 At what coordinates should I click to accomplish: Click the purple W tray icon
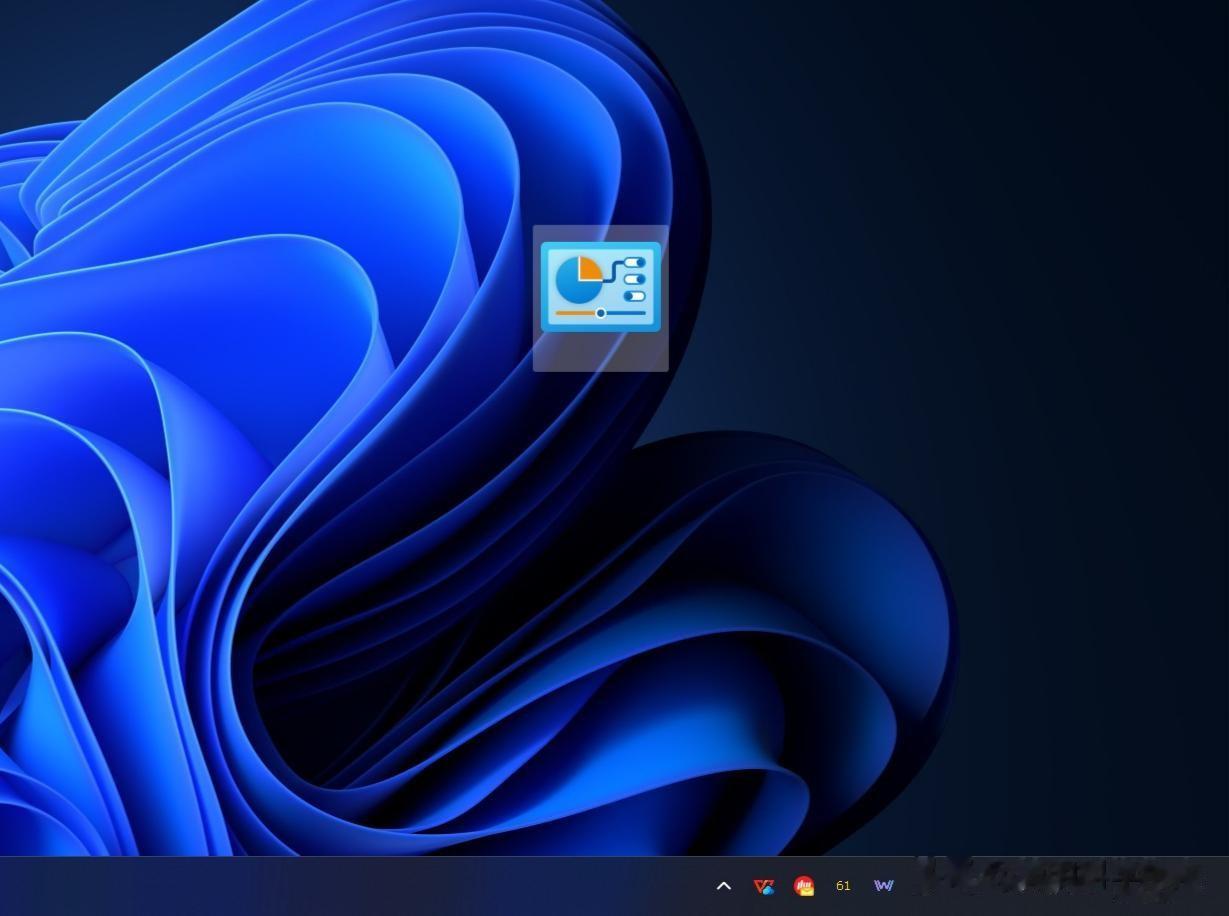click(x=883, y=886)
